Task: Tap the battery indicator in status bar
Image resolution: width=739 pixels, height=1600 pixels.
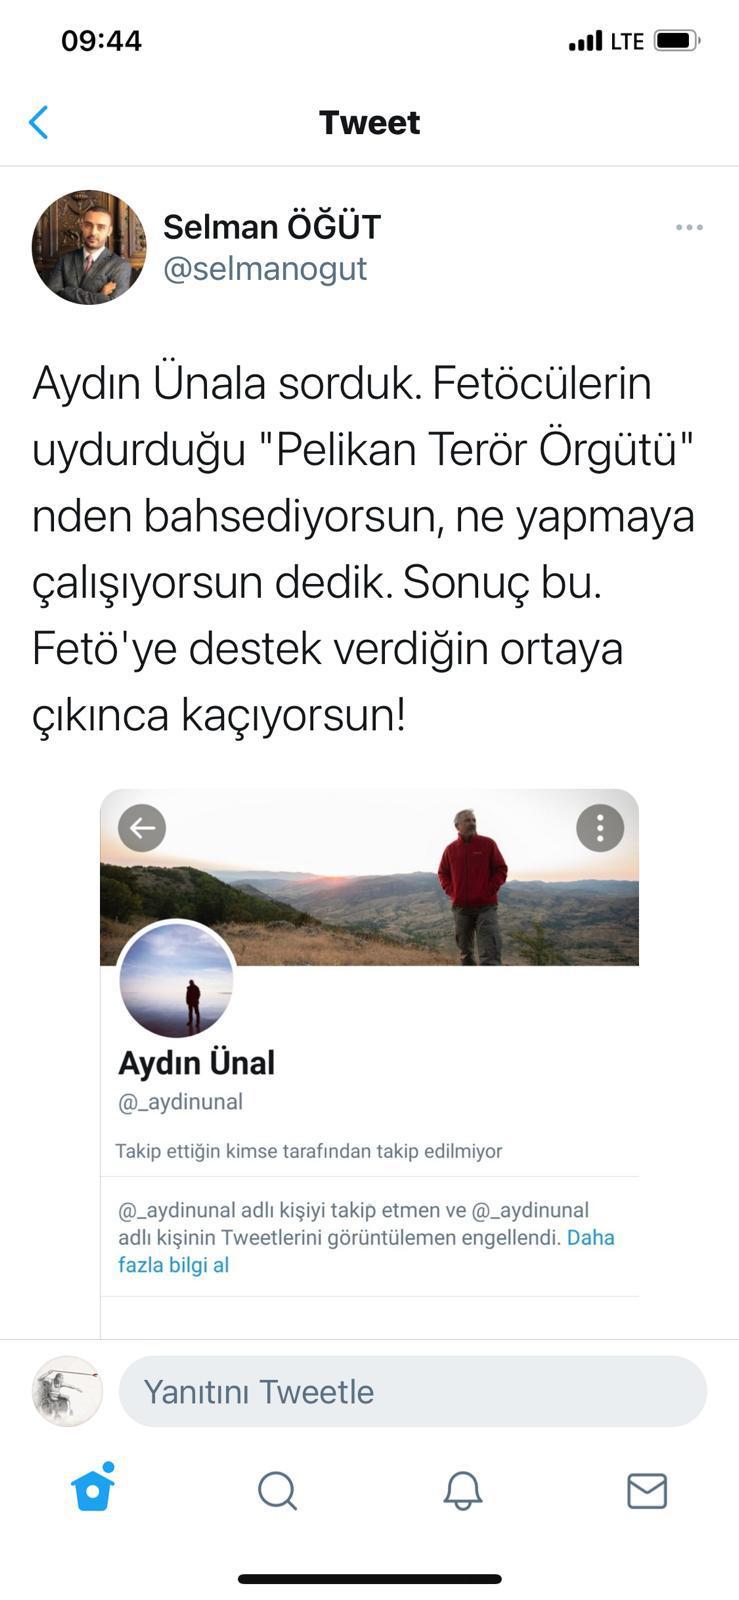Action: coord(677,41)
